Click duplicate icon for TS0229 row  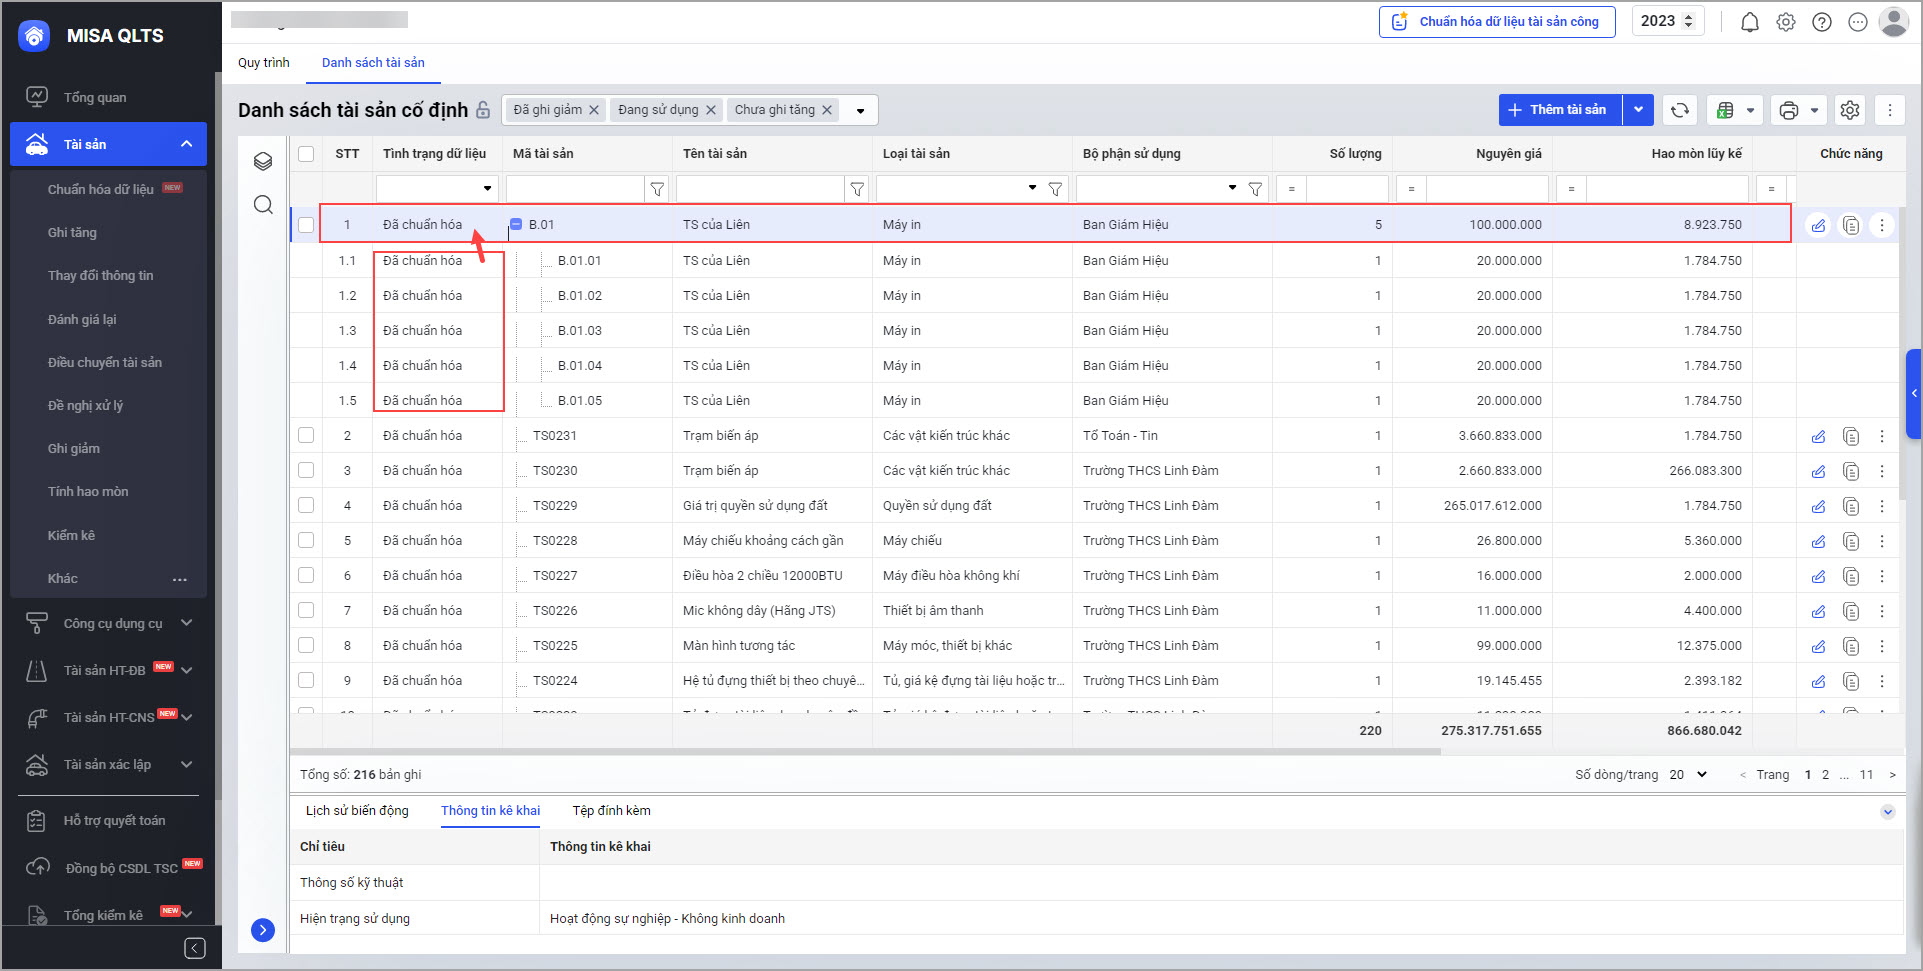[x=1851, y=506]
